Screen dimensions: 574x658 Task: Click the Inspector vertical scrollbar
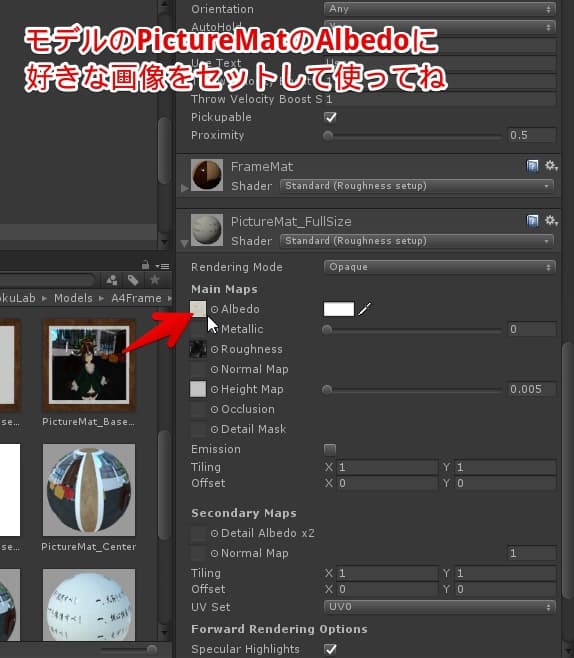point(568,470)
